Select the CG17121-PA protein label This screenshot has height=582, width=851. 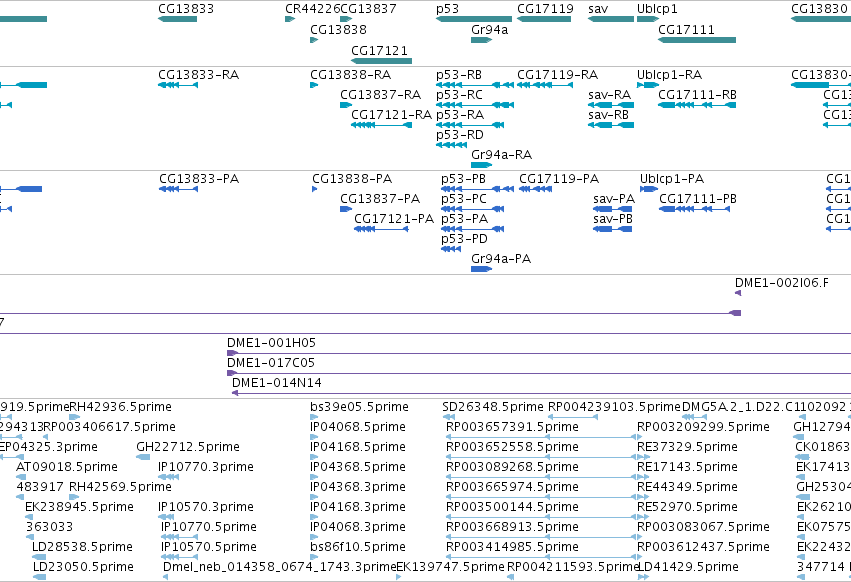click(394, 219)
